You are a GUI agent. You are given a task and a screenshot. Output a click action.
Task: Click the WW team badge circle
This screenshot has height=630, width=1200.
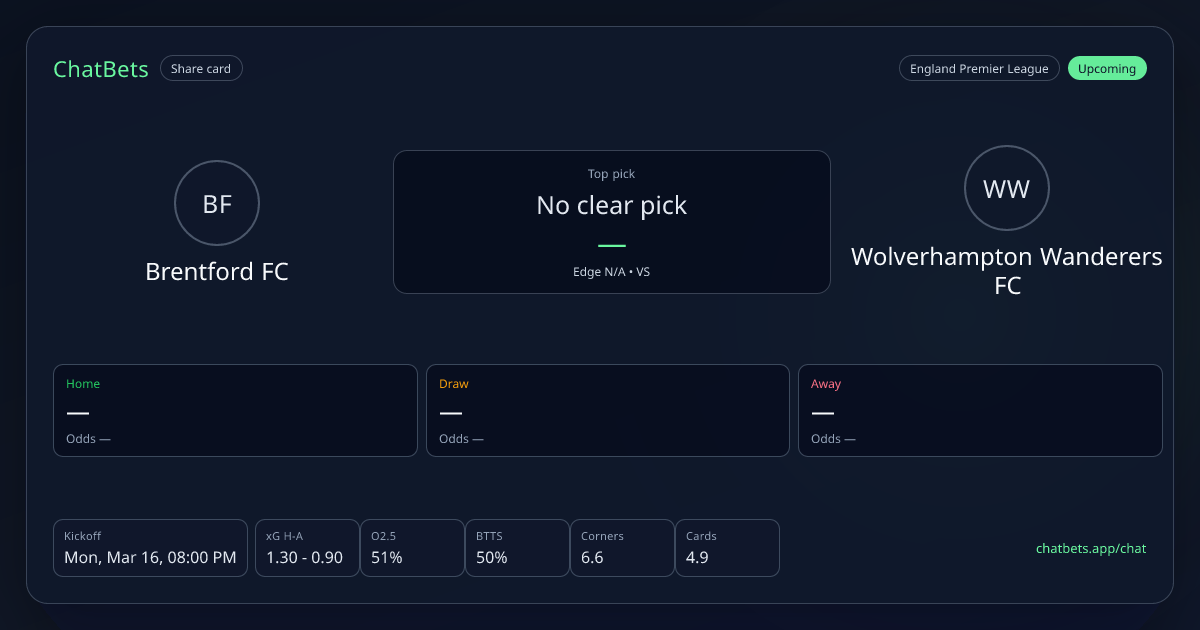(1006, 188)
